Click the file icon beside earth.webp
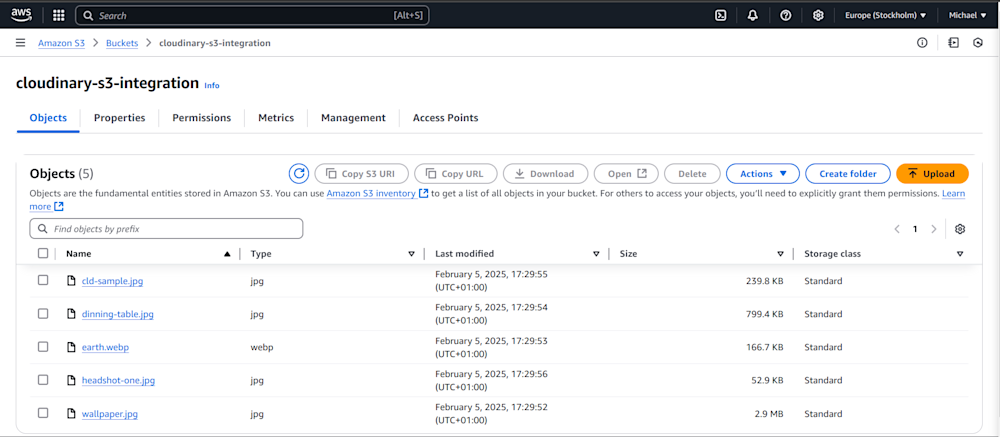Screen dimensions: 1000x437 click(72, 347)
